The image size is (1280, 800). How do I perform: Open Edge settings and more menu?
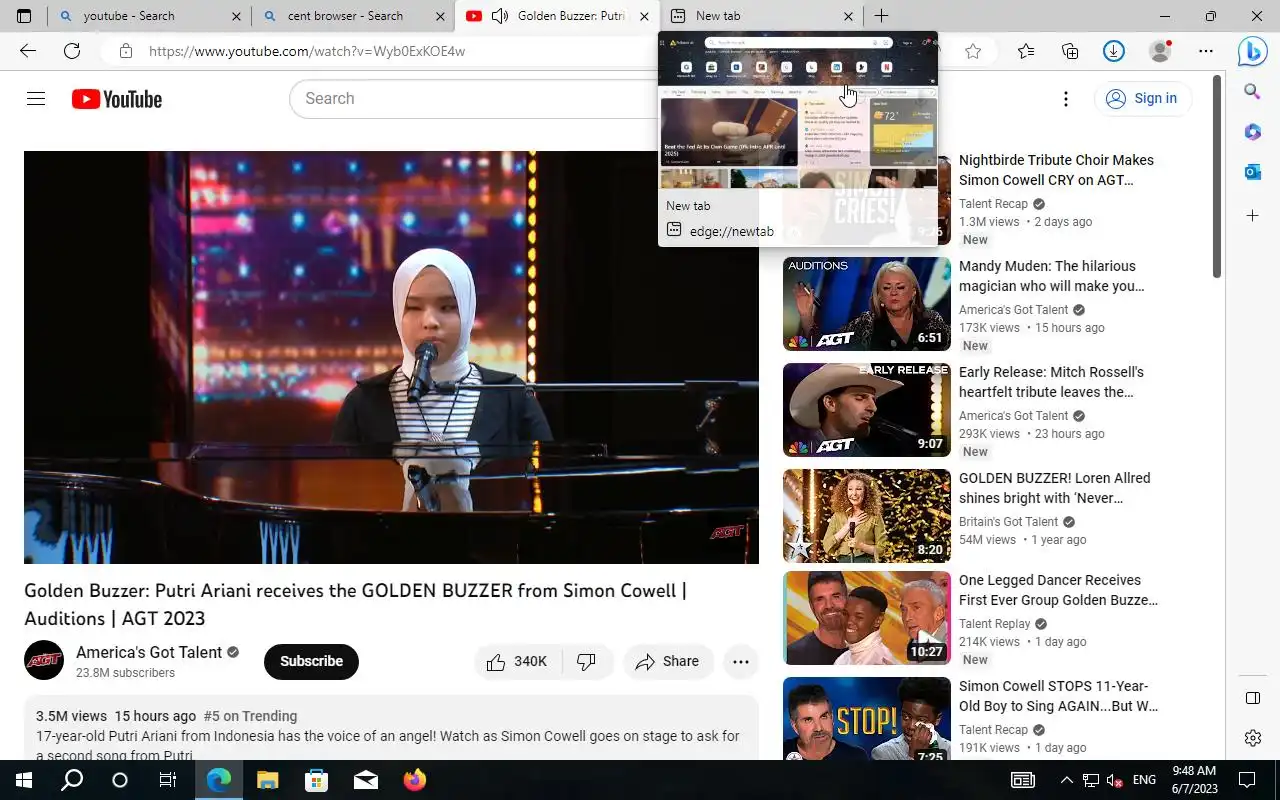(x=1206, y=51)
